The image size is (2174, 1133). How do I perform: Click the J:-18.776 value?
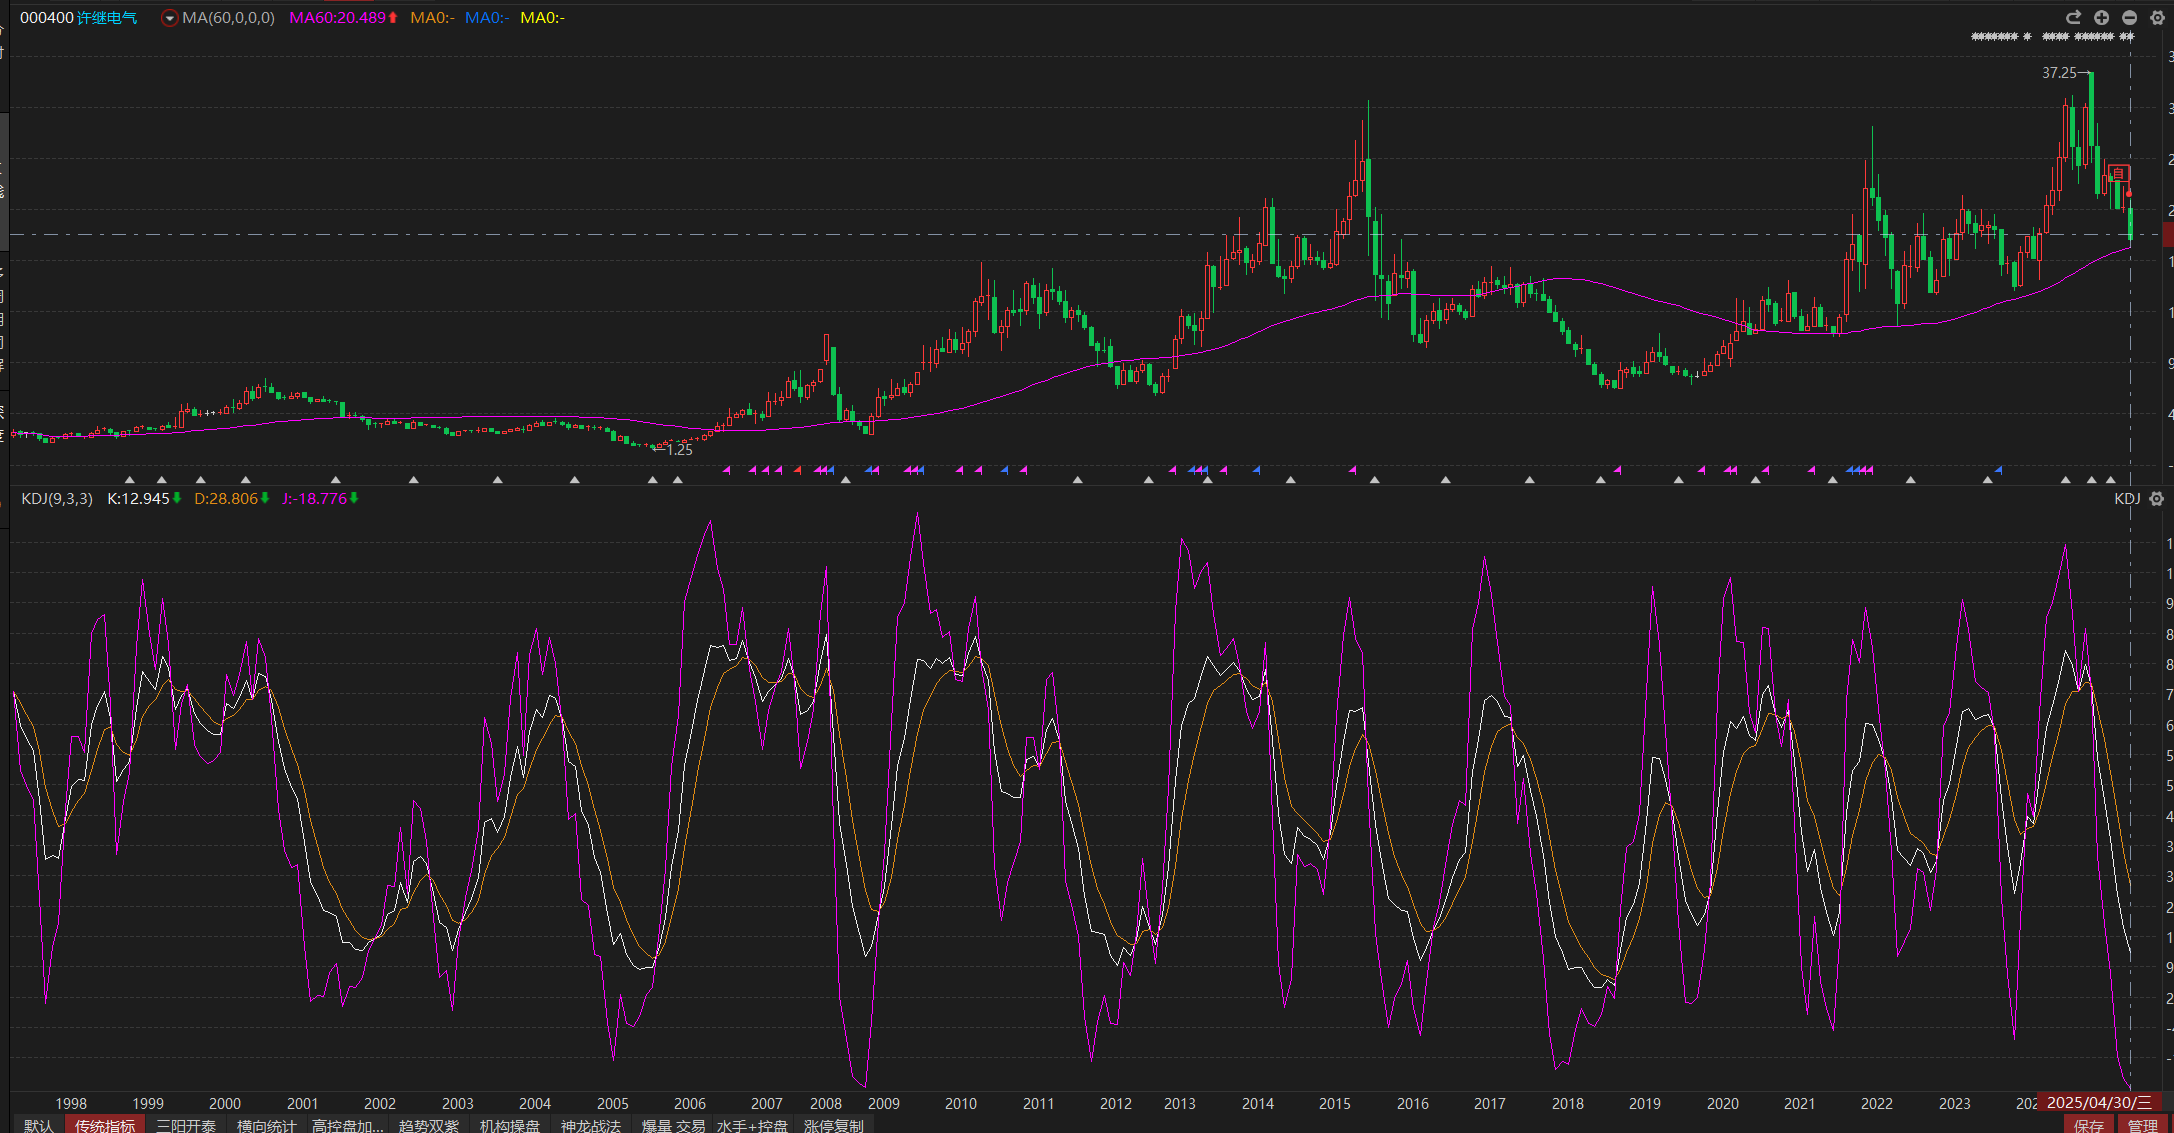click(314, 498)
